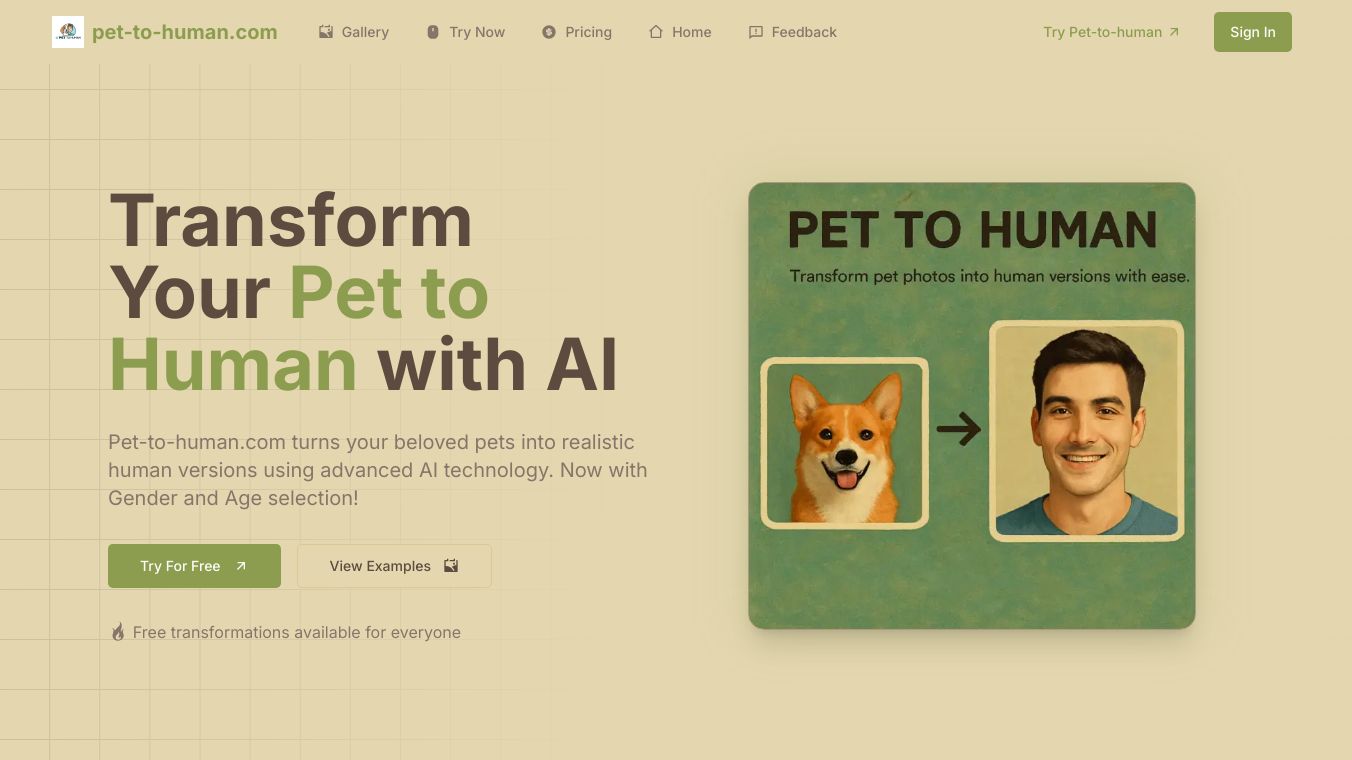Click the Feedback speech bubble icon
1352x760 pixels.
tap(756, 32)
